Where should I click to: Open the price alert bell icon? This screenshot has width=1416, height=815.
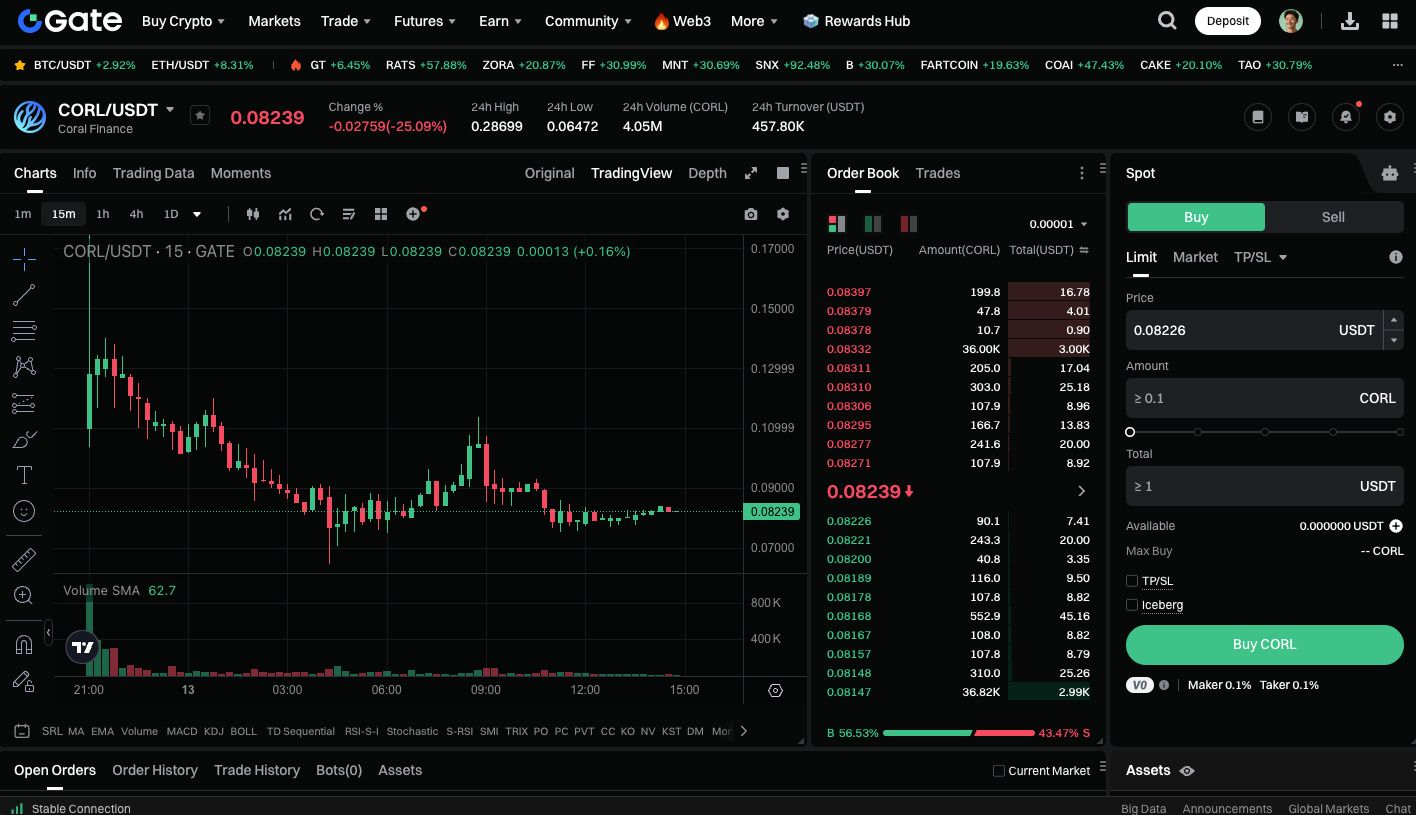(x=1346, y=117)
